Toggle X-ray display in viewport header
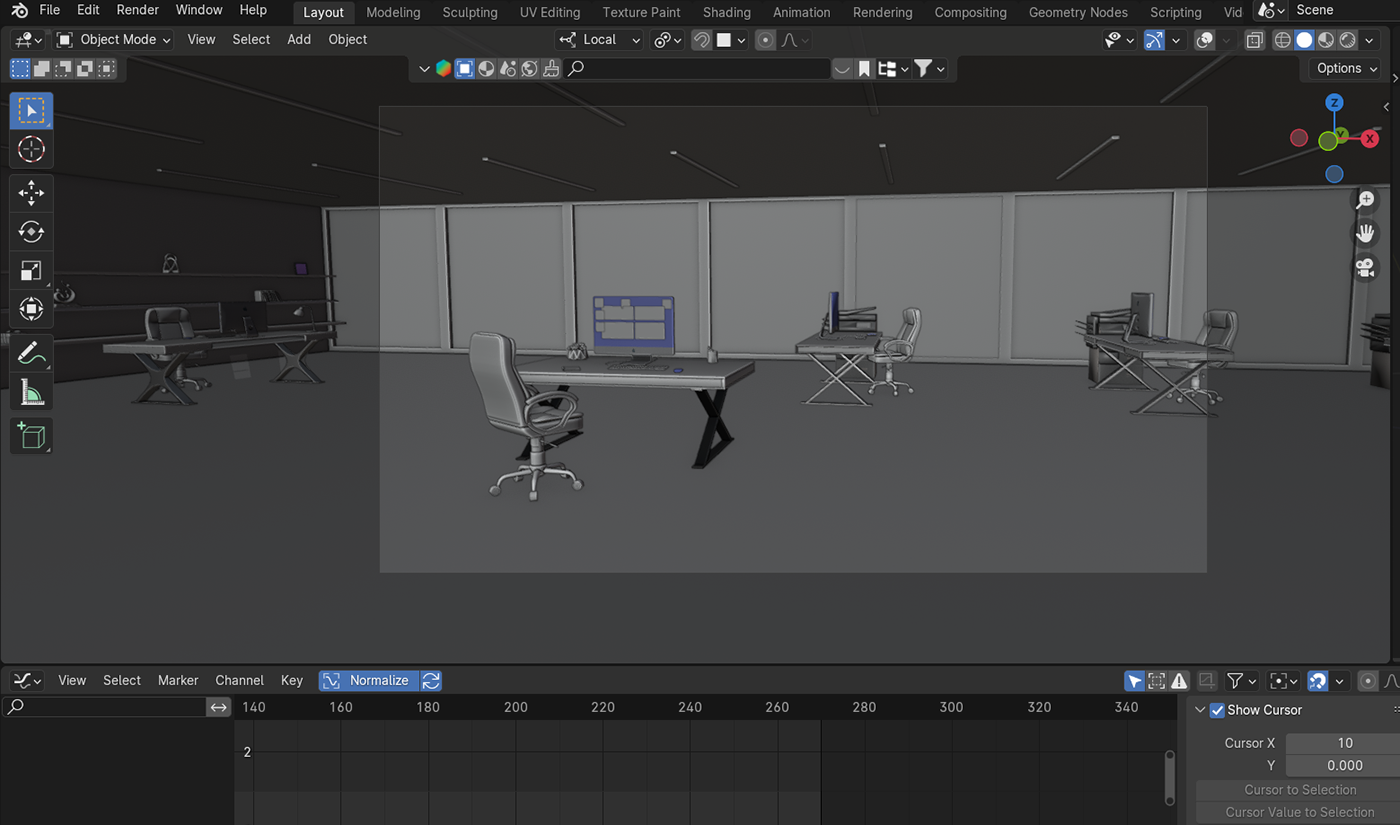The image size is (1400, 825). point(1254,40)
